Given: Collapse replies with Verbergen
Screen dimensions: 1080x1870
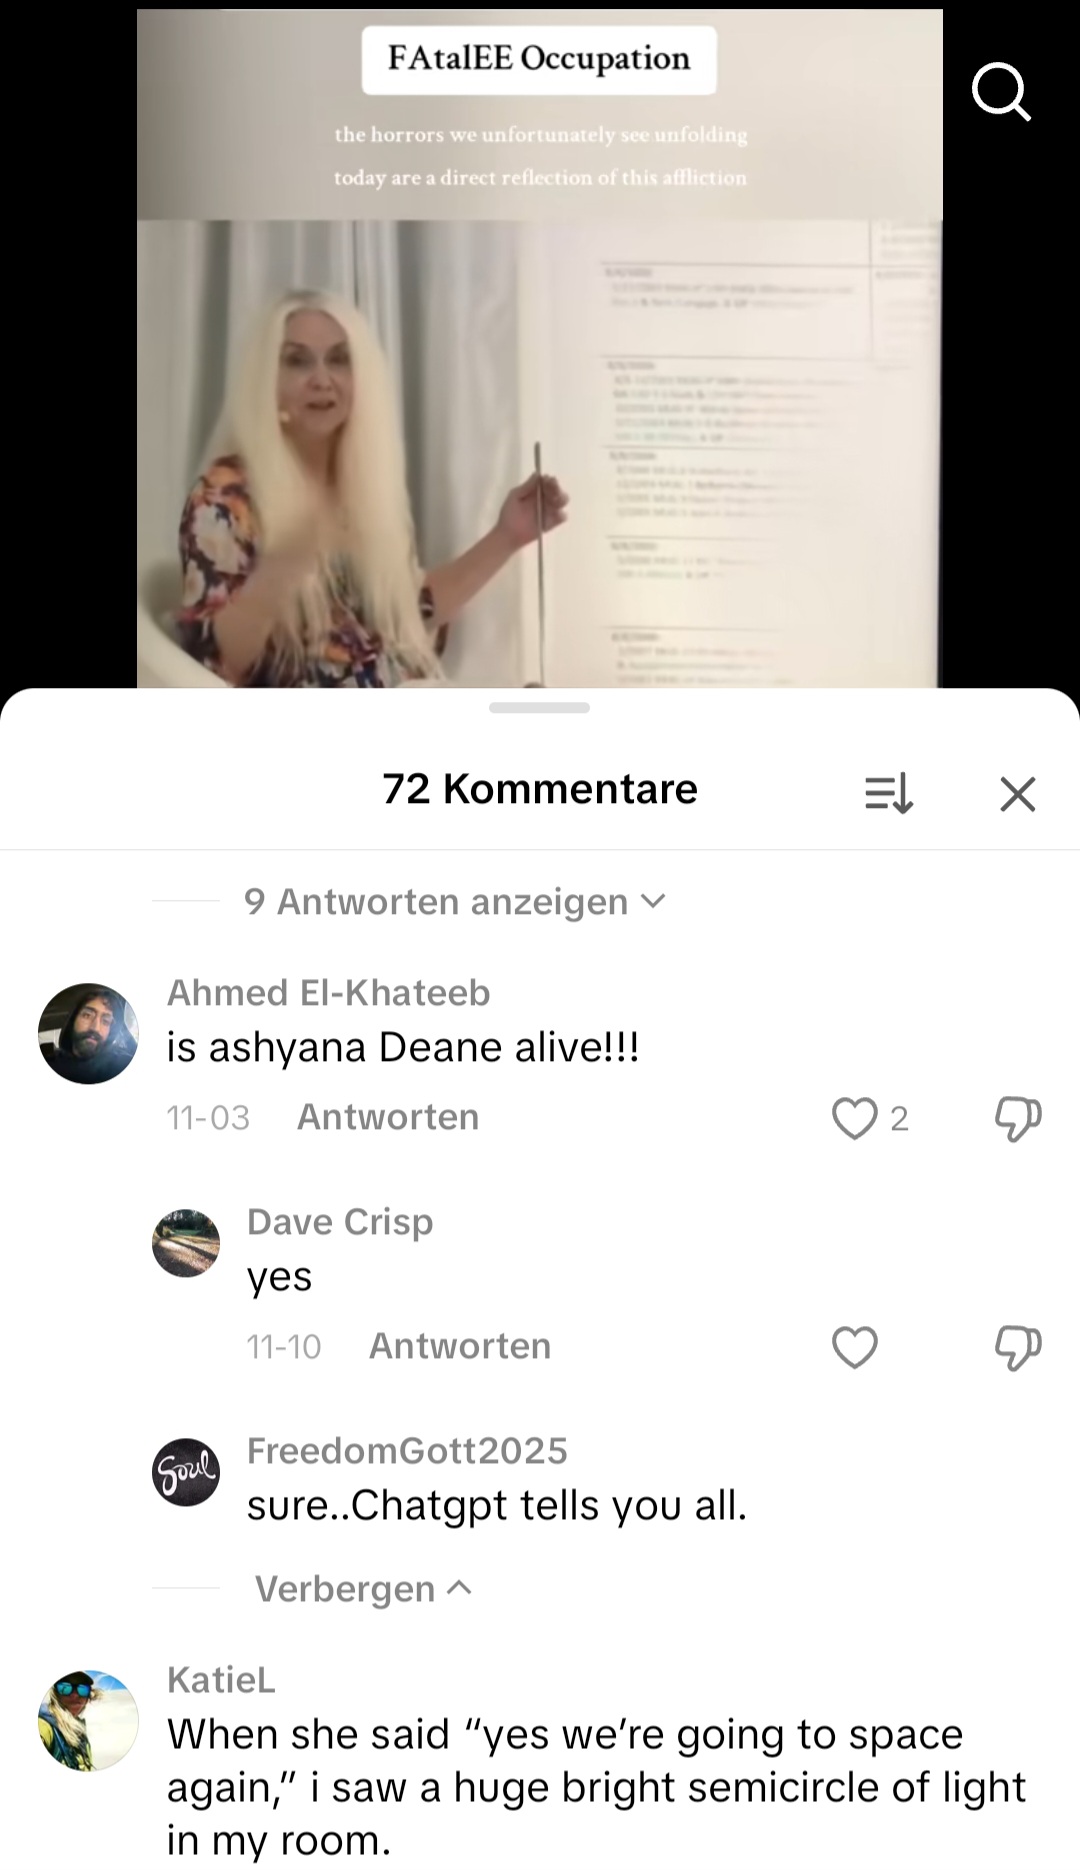Looking at the screenshot, I should click(x=363, y=1588).
